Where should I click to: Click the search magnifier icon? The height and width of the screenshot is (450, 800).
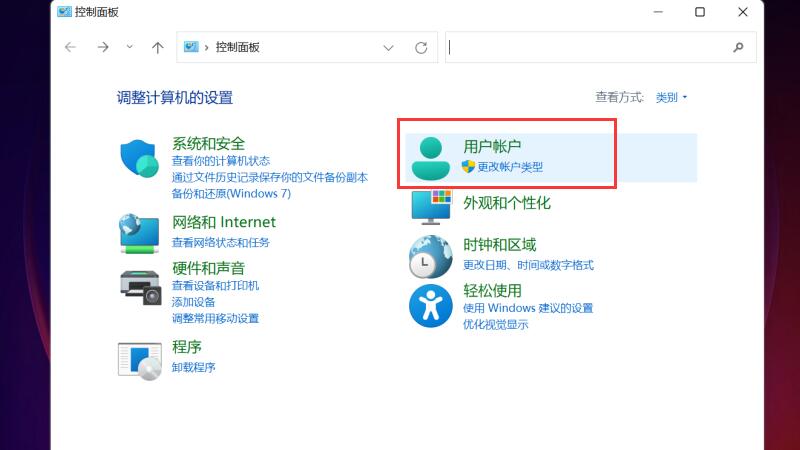[x=738, y=47]
